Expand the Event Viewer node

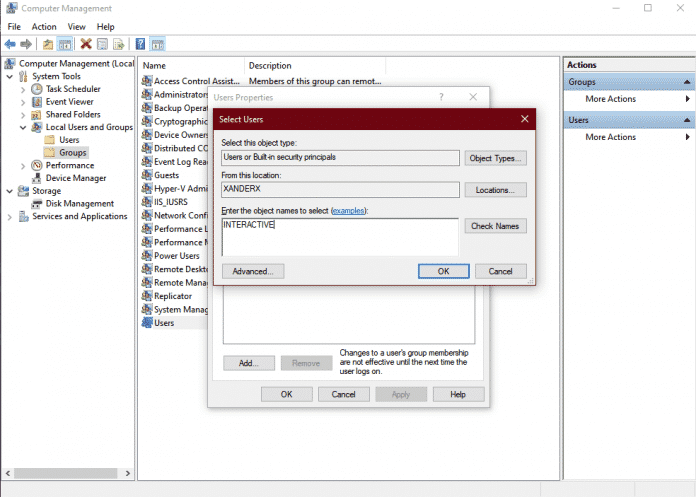[24, 102]
